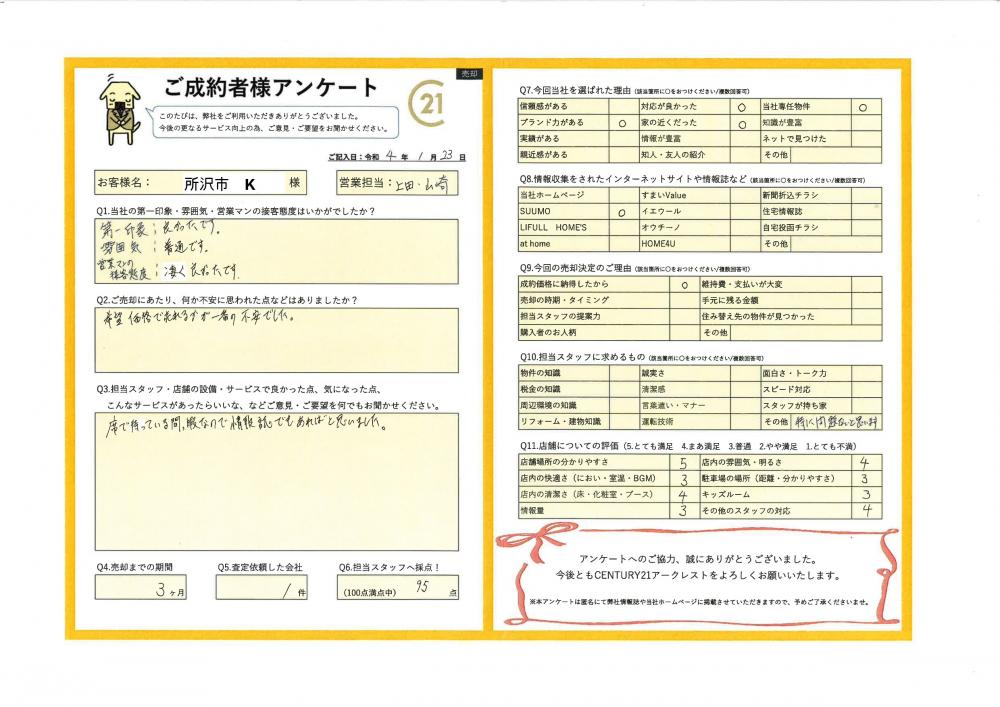Click the score for 情報量
Viewport: 1000px width, 707px height.
(x=685, y=511)
